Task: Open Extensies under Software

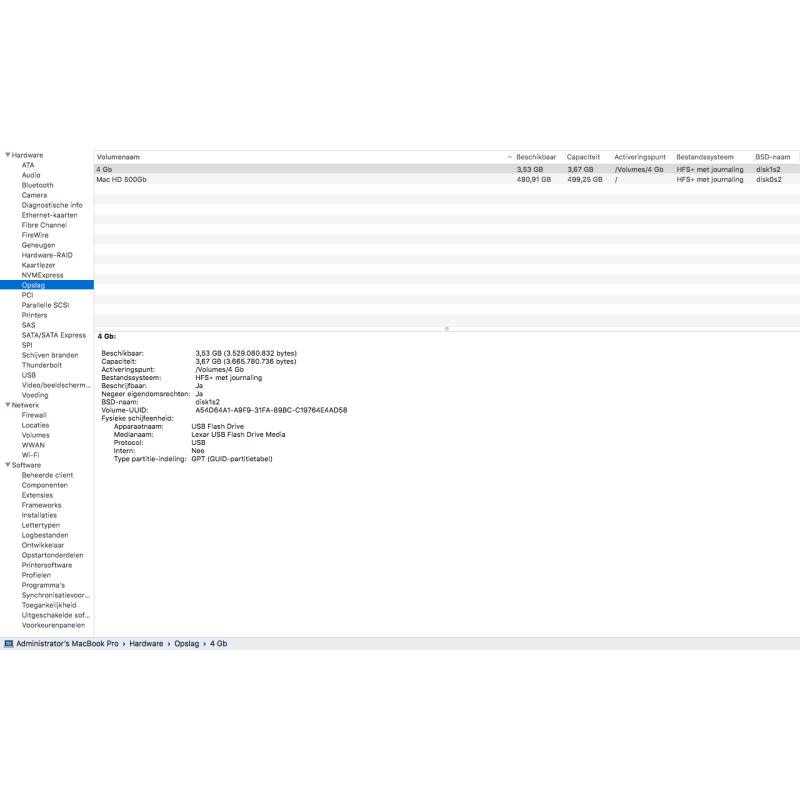Action: tap(37, 495)
